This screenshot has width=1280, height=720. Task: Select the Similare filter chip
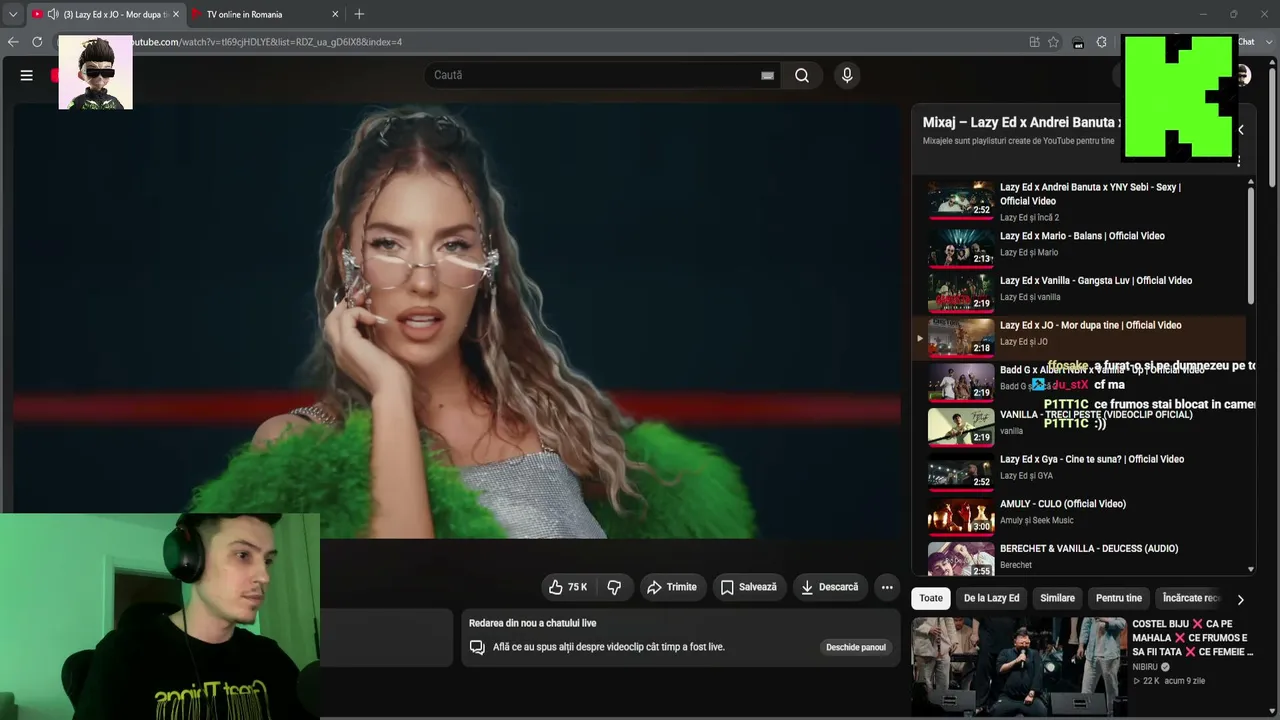[x=1057, y=598]
